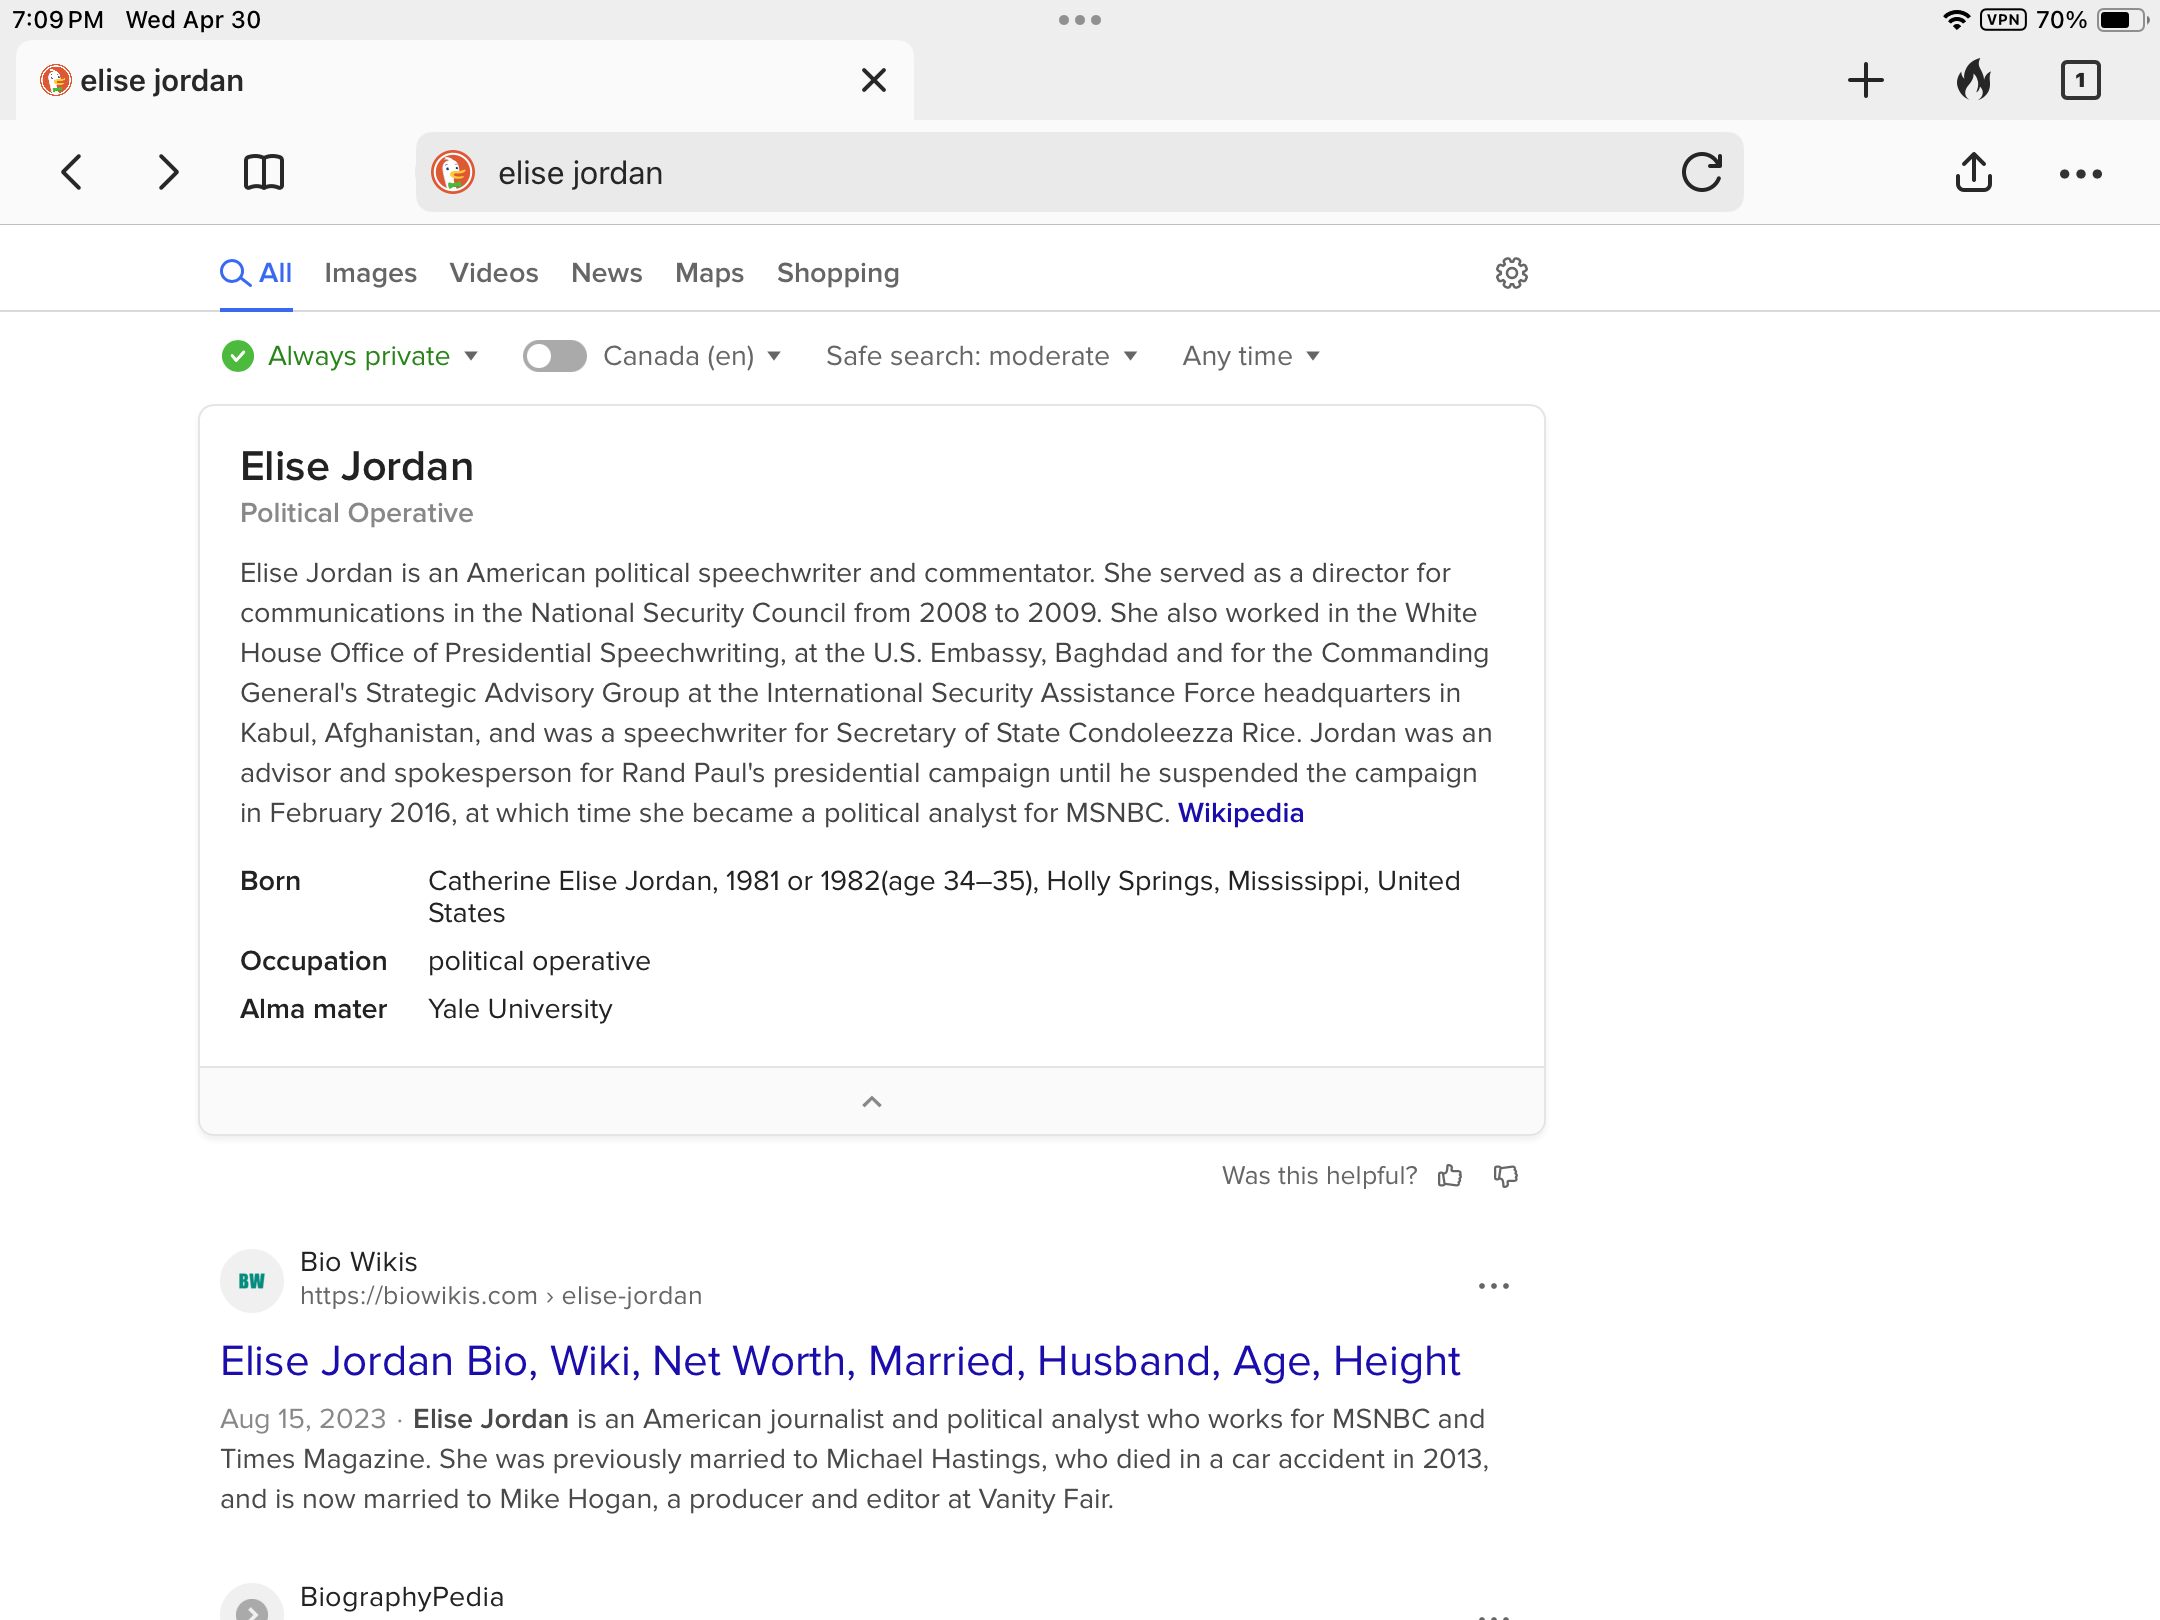Toggle the Canada region switch
Image resolution: width=2160 pixels, height=1620 pixels.
[555, 356]
